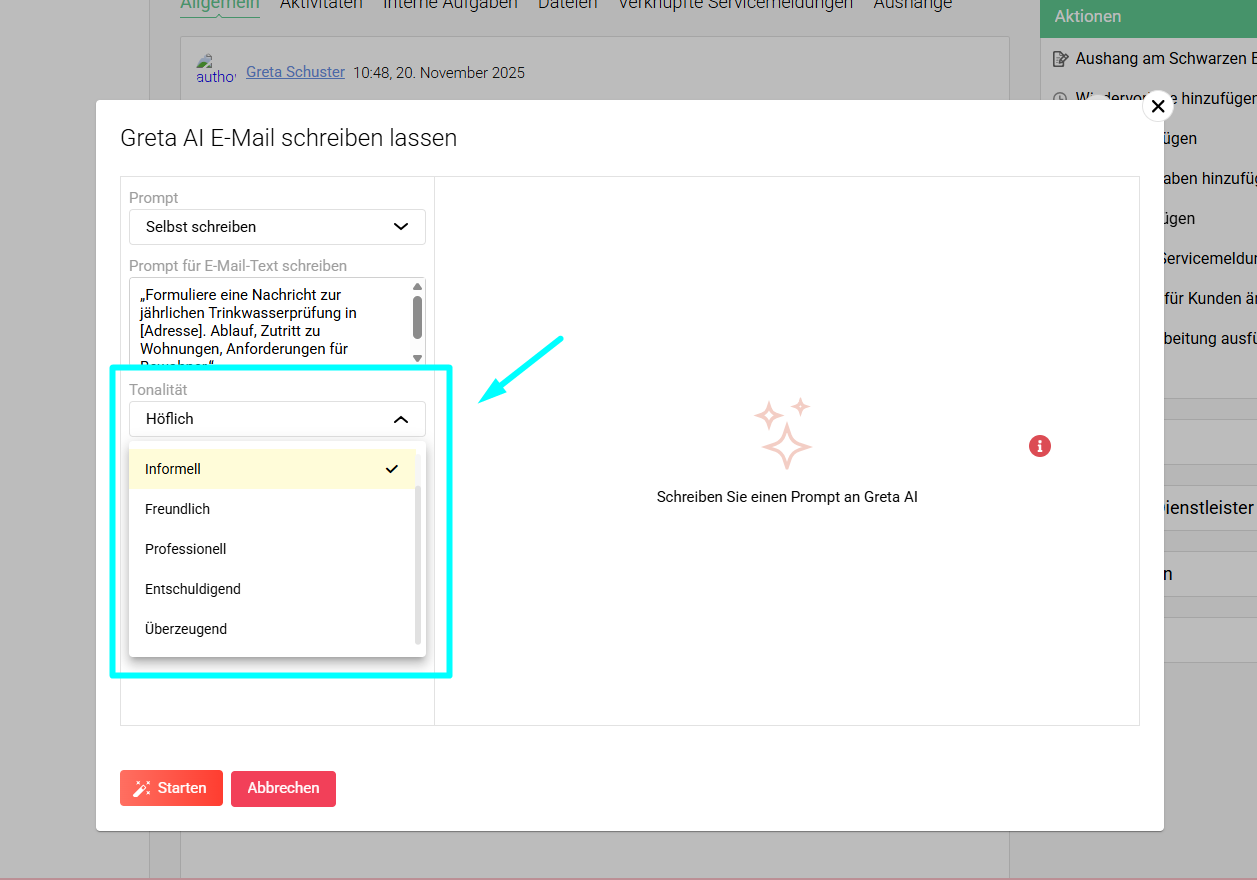
Task: Click the sparkle stars Greta AI icon
Action: tap(783, 433)
